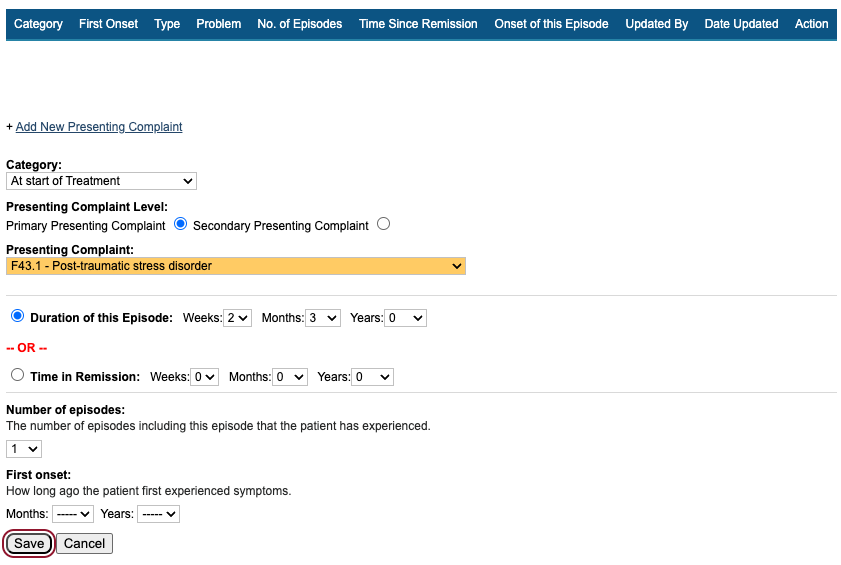Click the Cancel button
The image size is (841, 565).
84,544
